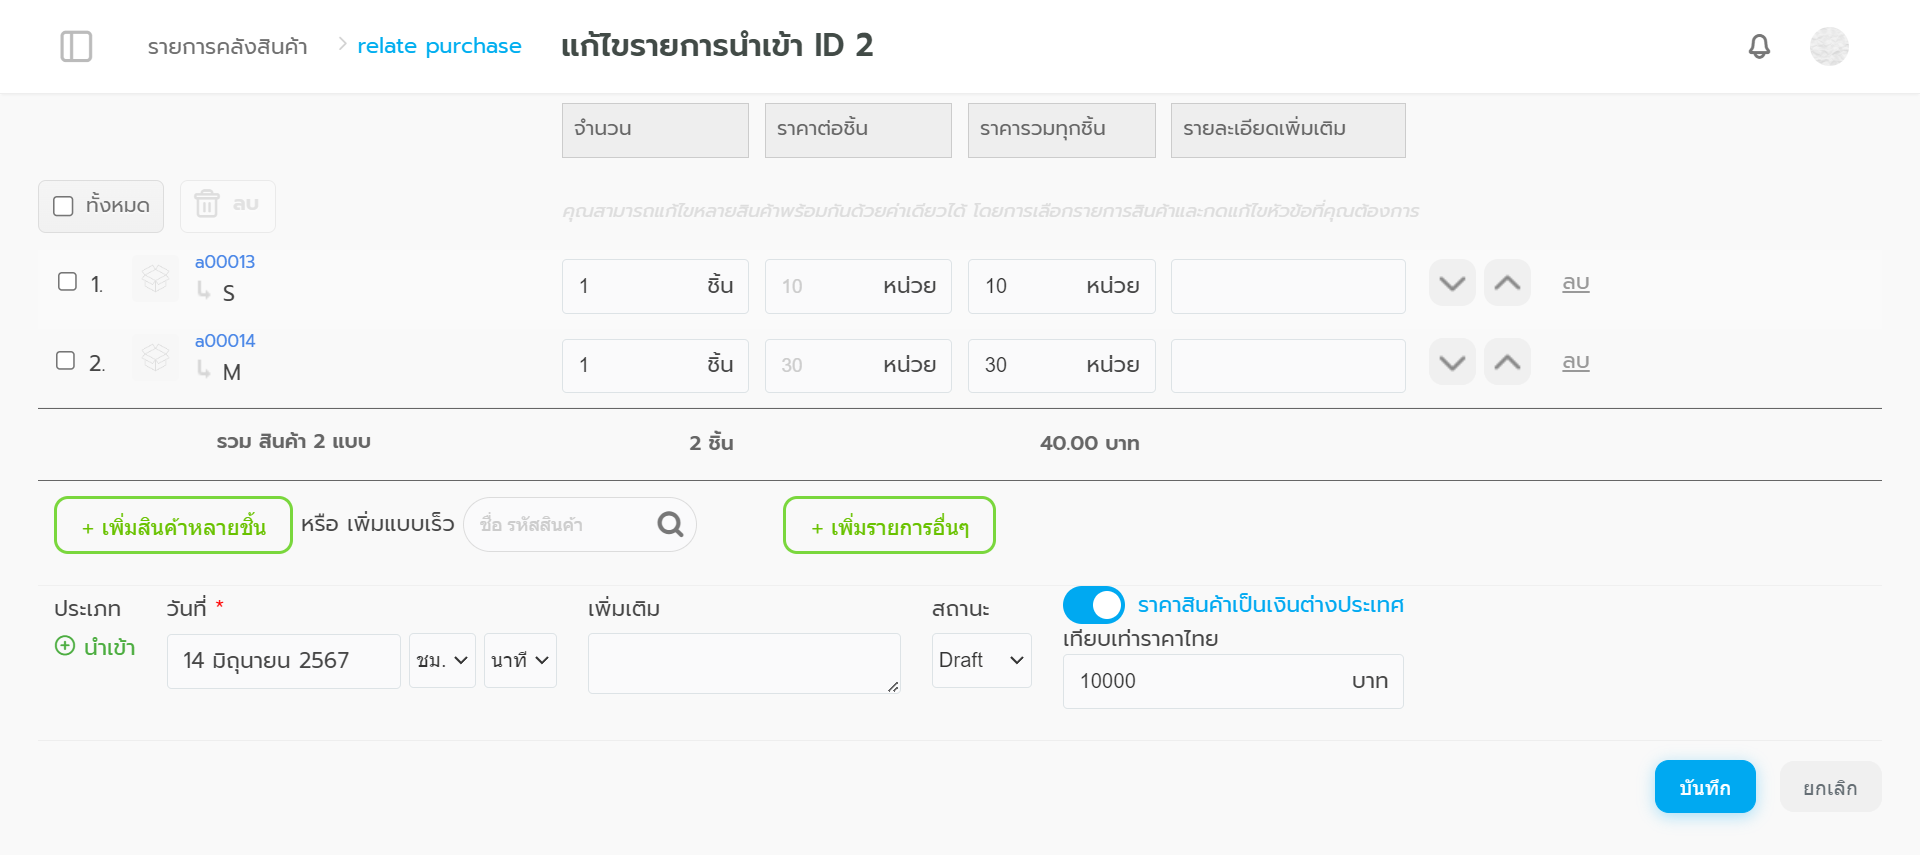1920x855 pixels.
Task: Toggle the sidebar panel icon
Action: [76, 46]
